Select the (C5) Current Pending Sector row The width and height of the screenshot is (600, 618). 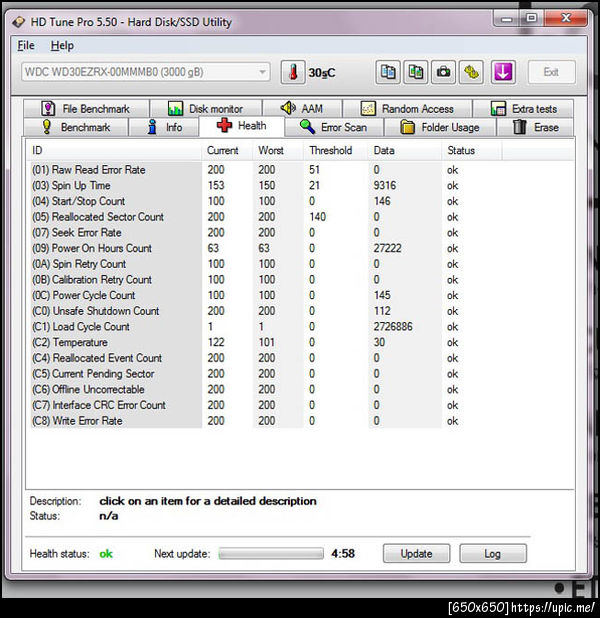[302, 374]
